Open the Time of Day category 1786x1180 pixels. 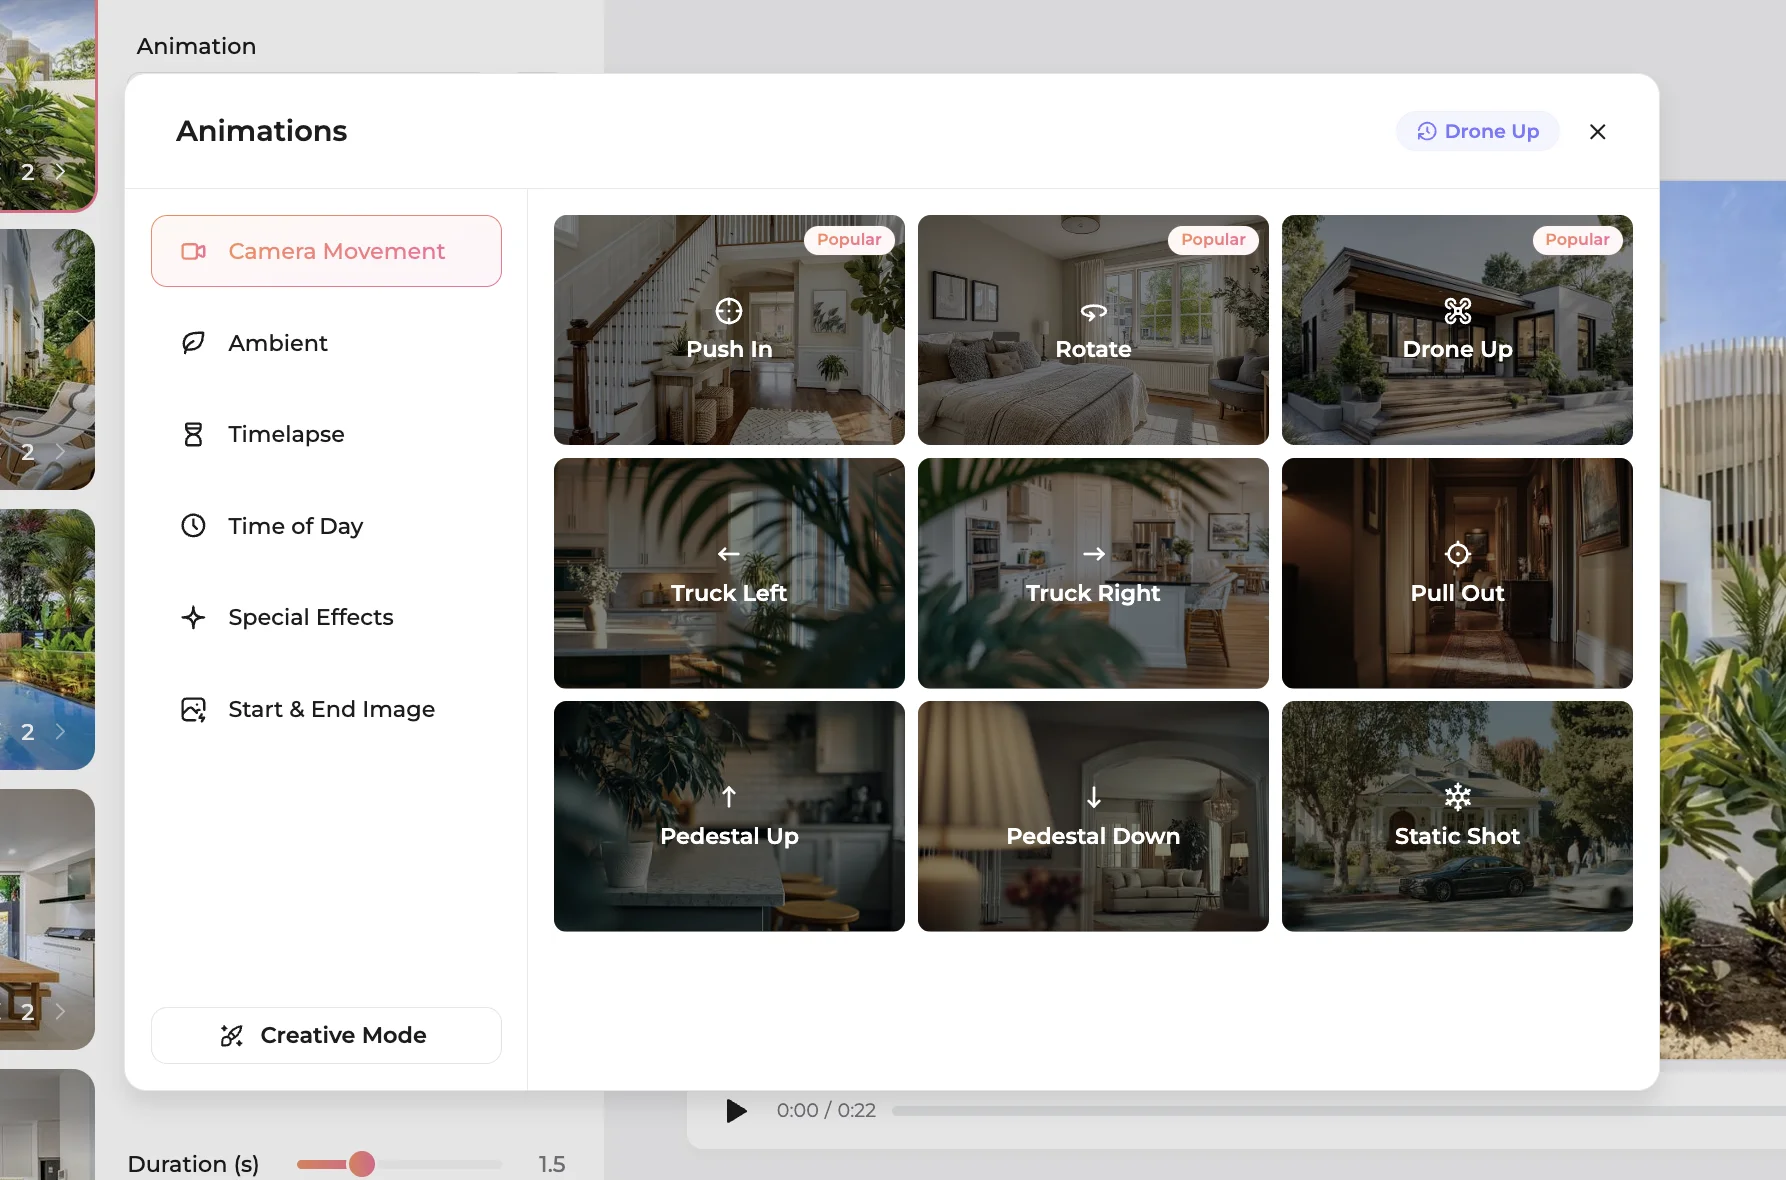coord(326,526)
